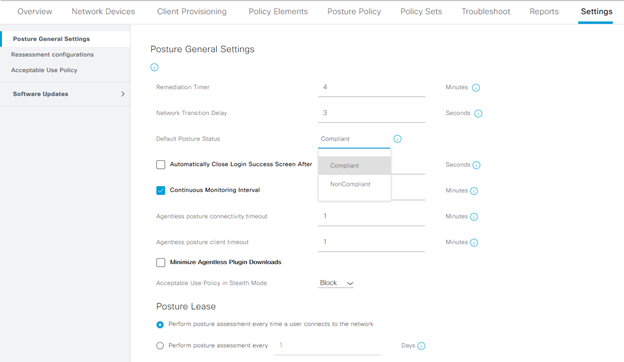Switch to Posture Policy tab
Image resolution: width=624 pixels, height=362 pixels.
pos(354,12)
